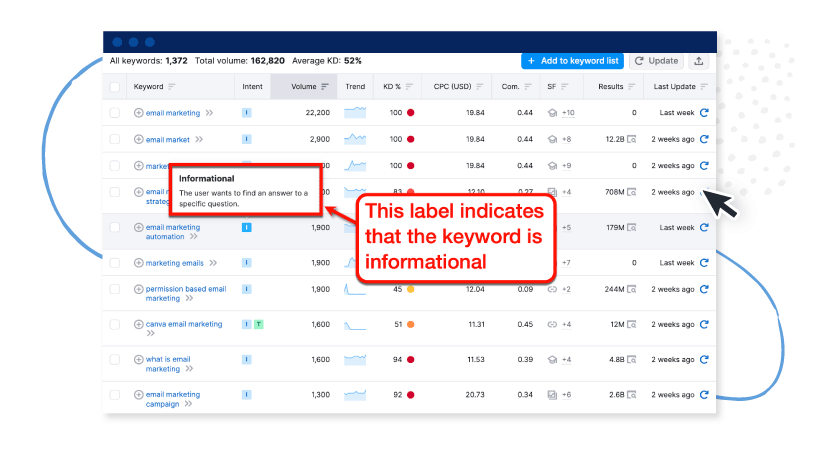Viewport: 820px width, 449px height.
Task: Refresh the canva email marketing row
Action: pos(704,324)
